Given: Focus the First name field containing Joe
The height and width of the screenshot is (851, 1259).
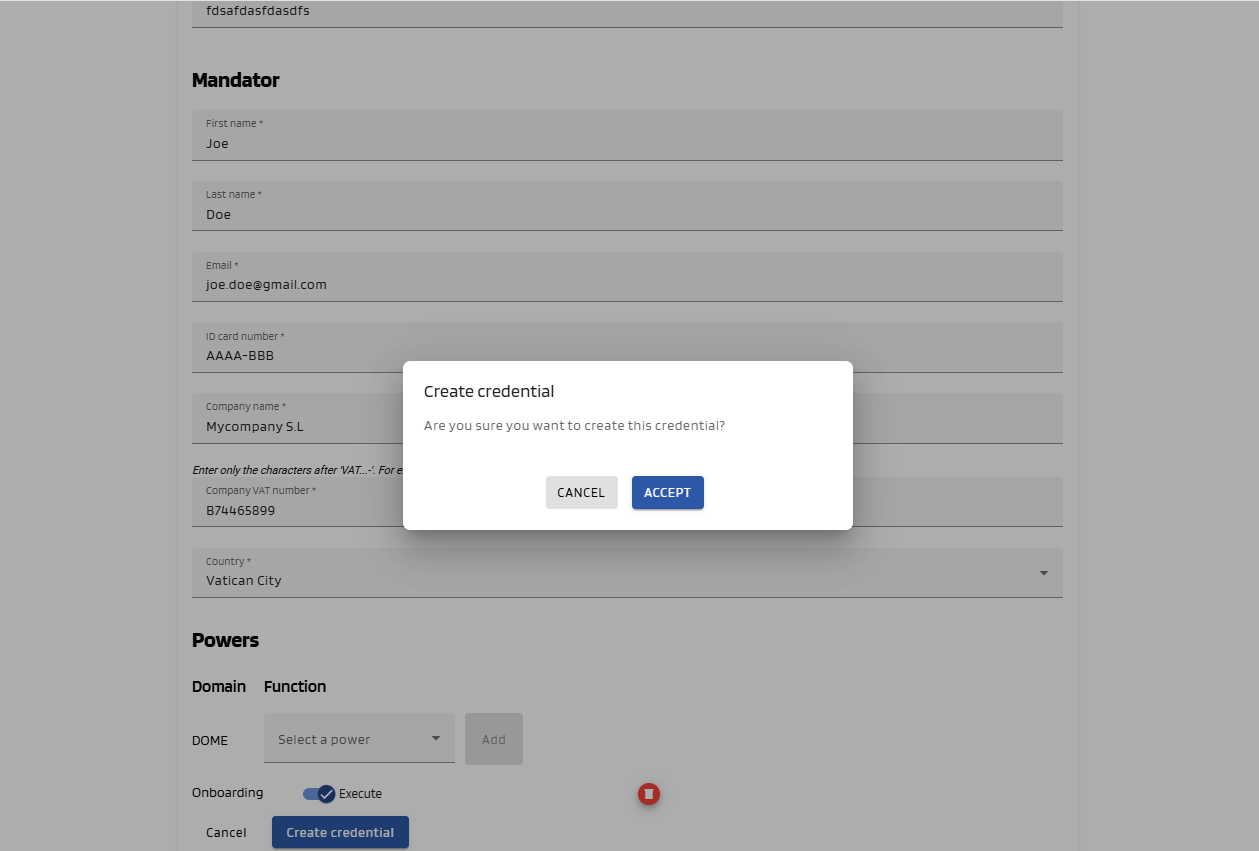Looking at the screenshot, I should tap(626, 136).
